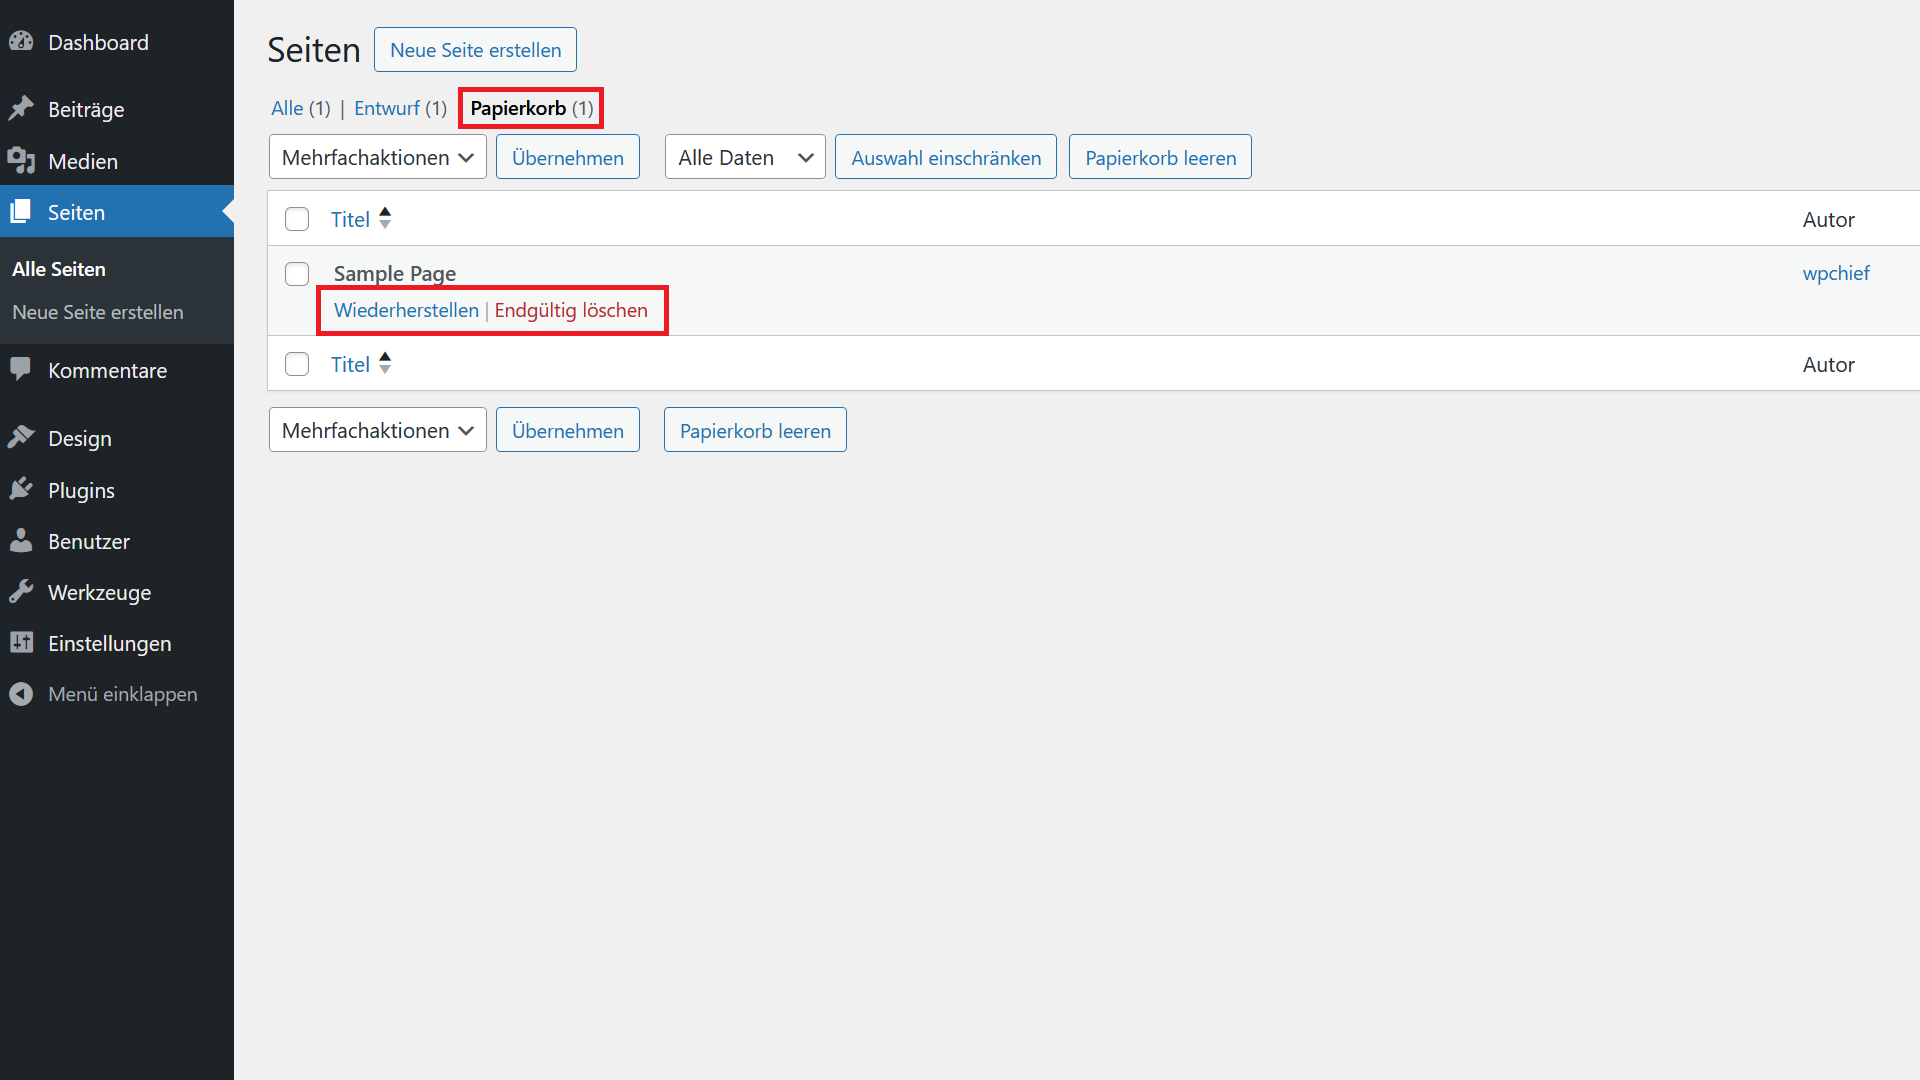Open Kommentare menu item
The image size is (1920, 1080).
(117, 370)
